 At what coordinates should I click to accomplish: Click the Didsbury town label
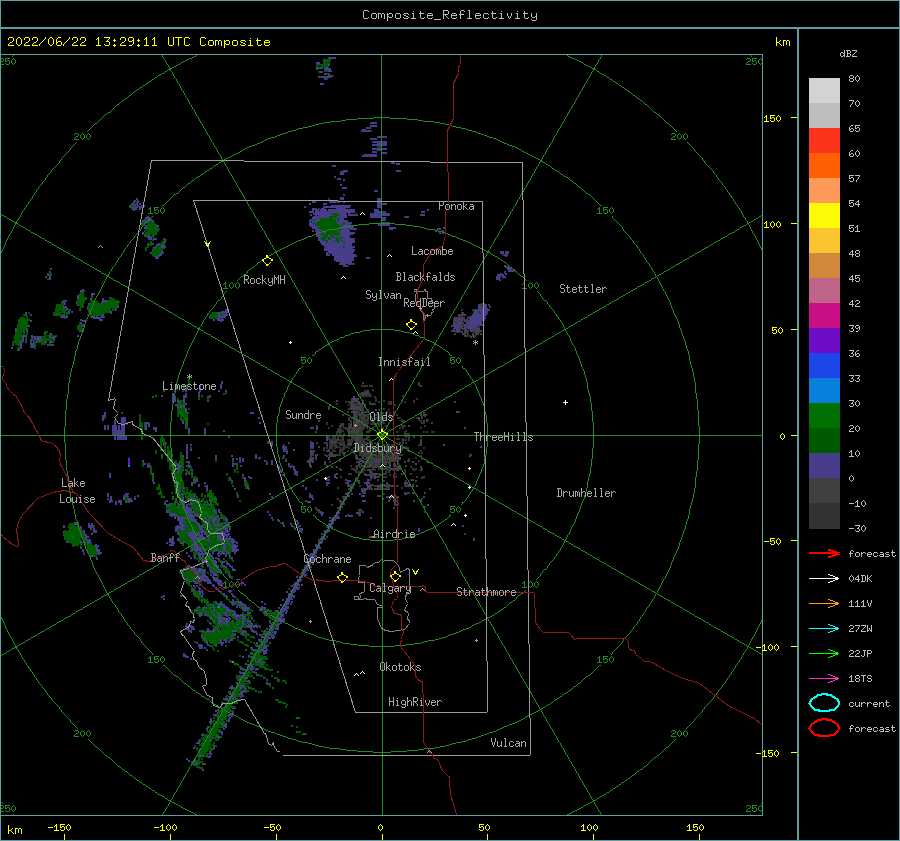click(x=377, y=448)
